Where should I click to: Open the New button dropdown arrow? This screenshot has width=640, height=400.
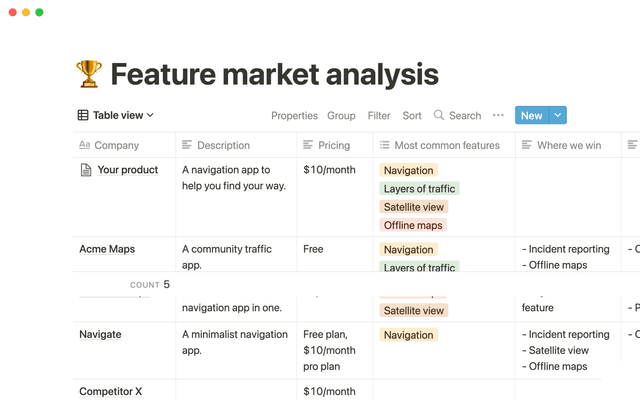coord(558,116)
